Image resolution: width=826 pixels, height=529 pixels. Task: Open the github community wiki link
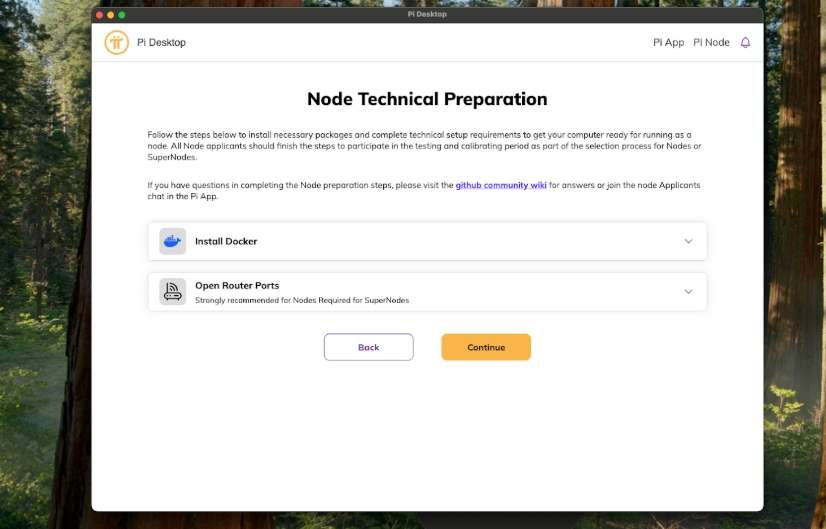coord(501,185)
